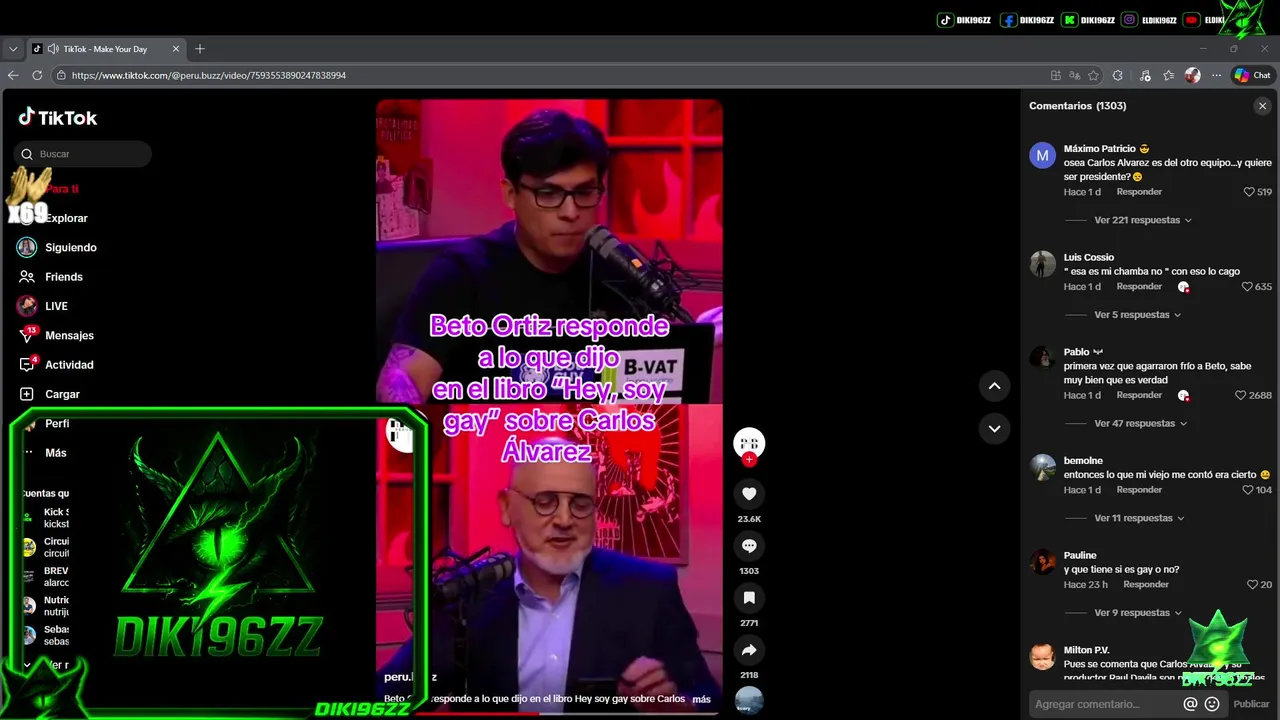1280x720 pixels.
Task: Open Cargar upload page
Action: 62,394
